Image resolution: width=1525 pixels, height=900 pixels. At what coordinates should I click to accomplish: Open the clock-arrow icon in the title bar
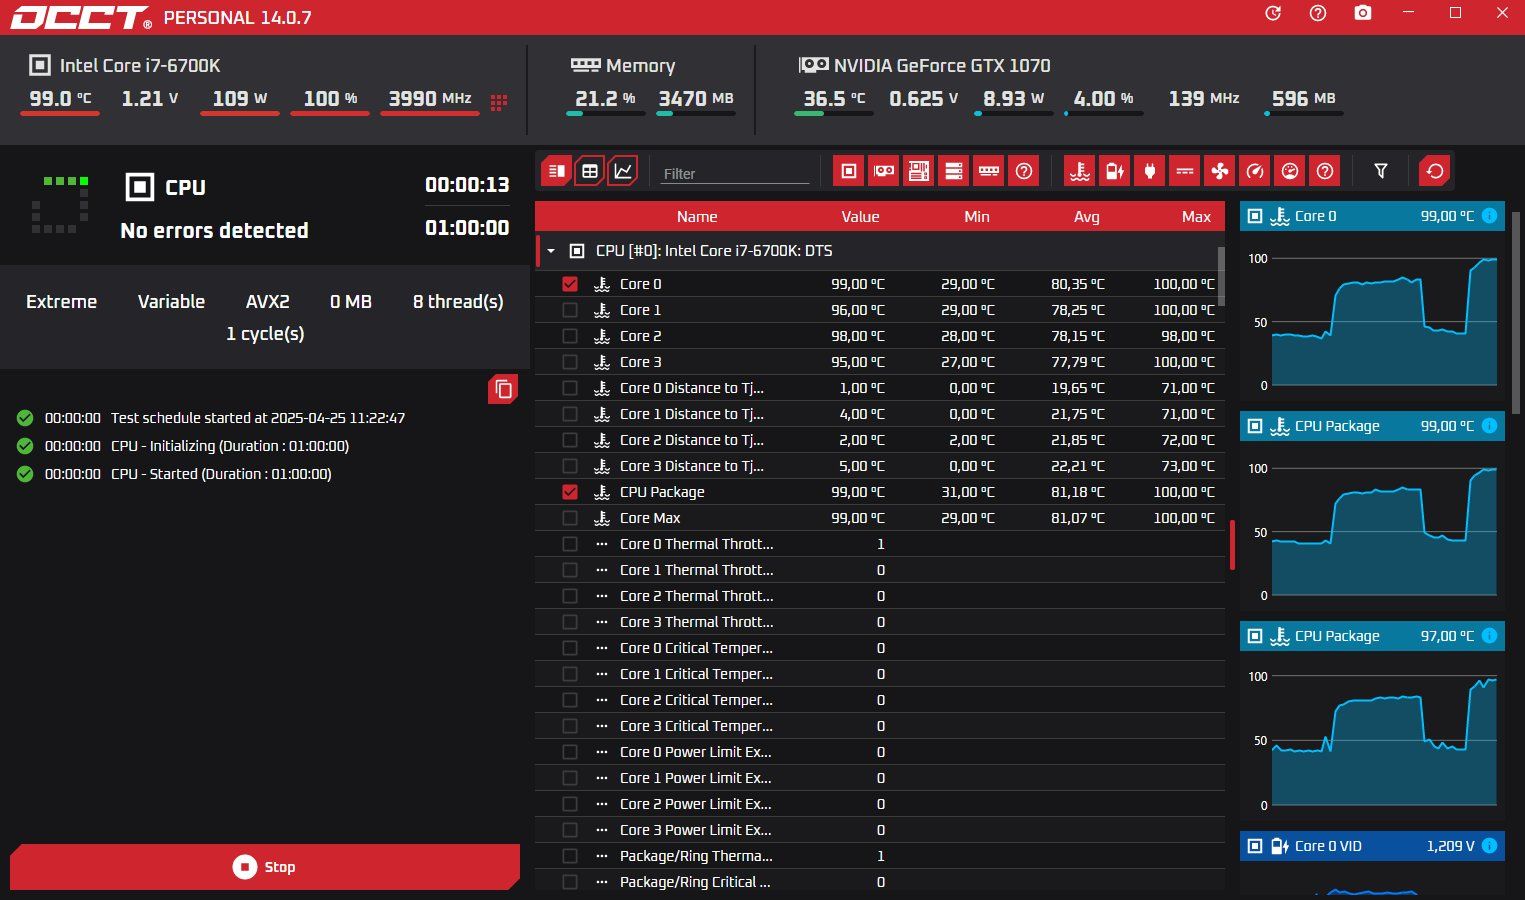point(1273,13)
